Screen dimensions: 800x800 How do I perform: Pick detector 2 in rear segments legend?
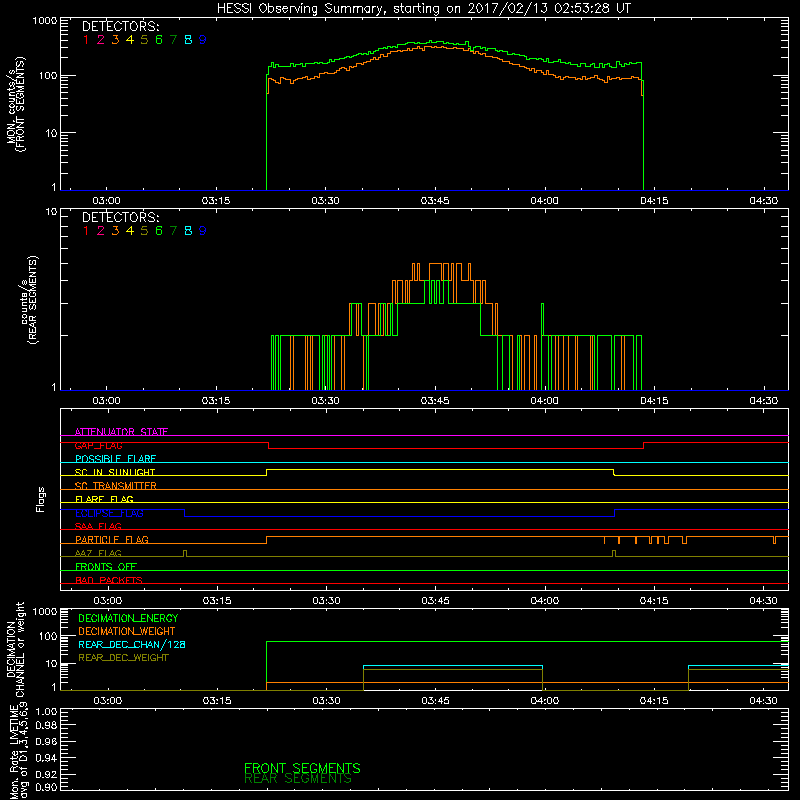(x=101, y=231)
